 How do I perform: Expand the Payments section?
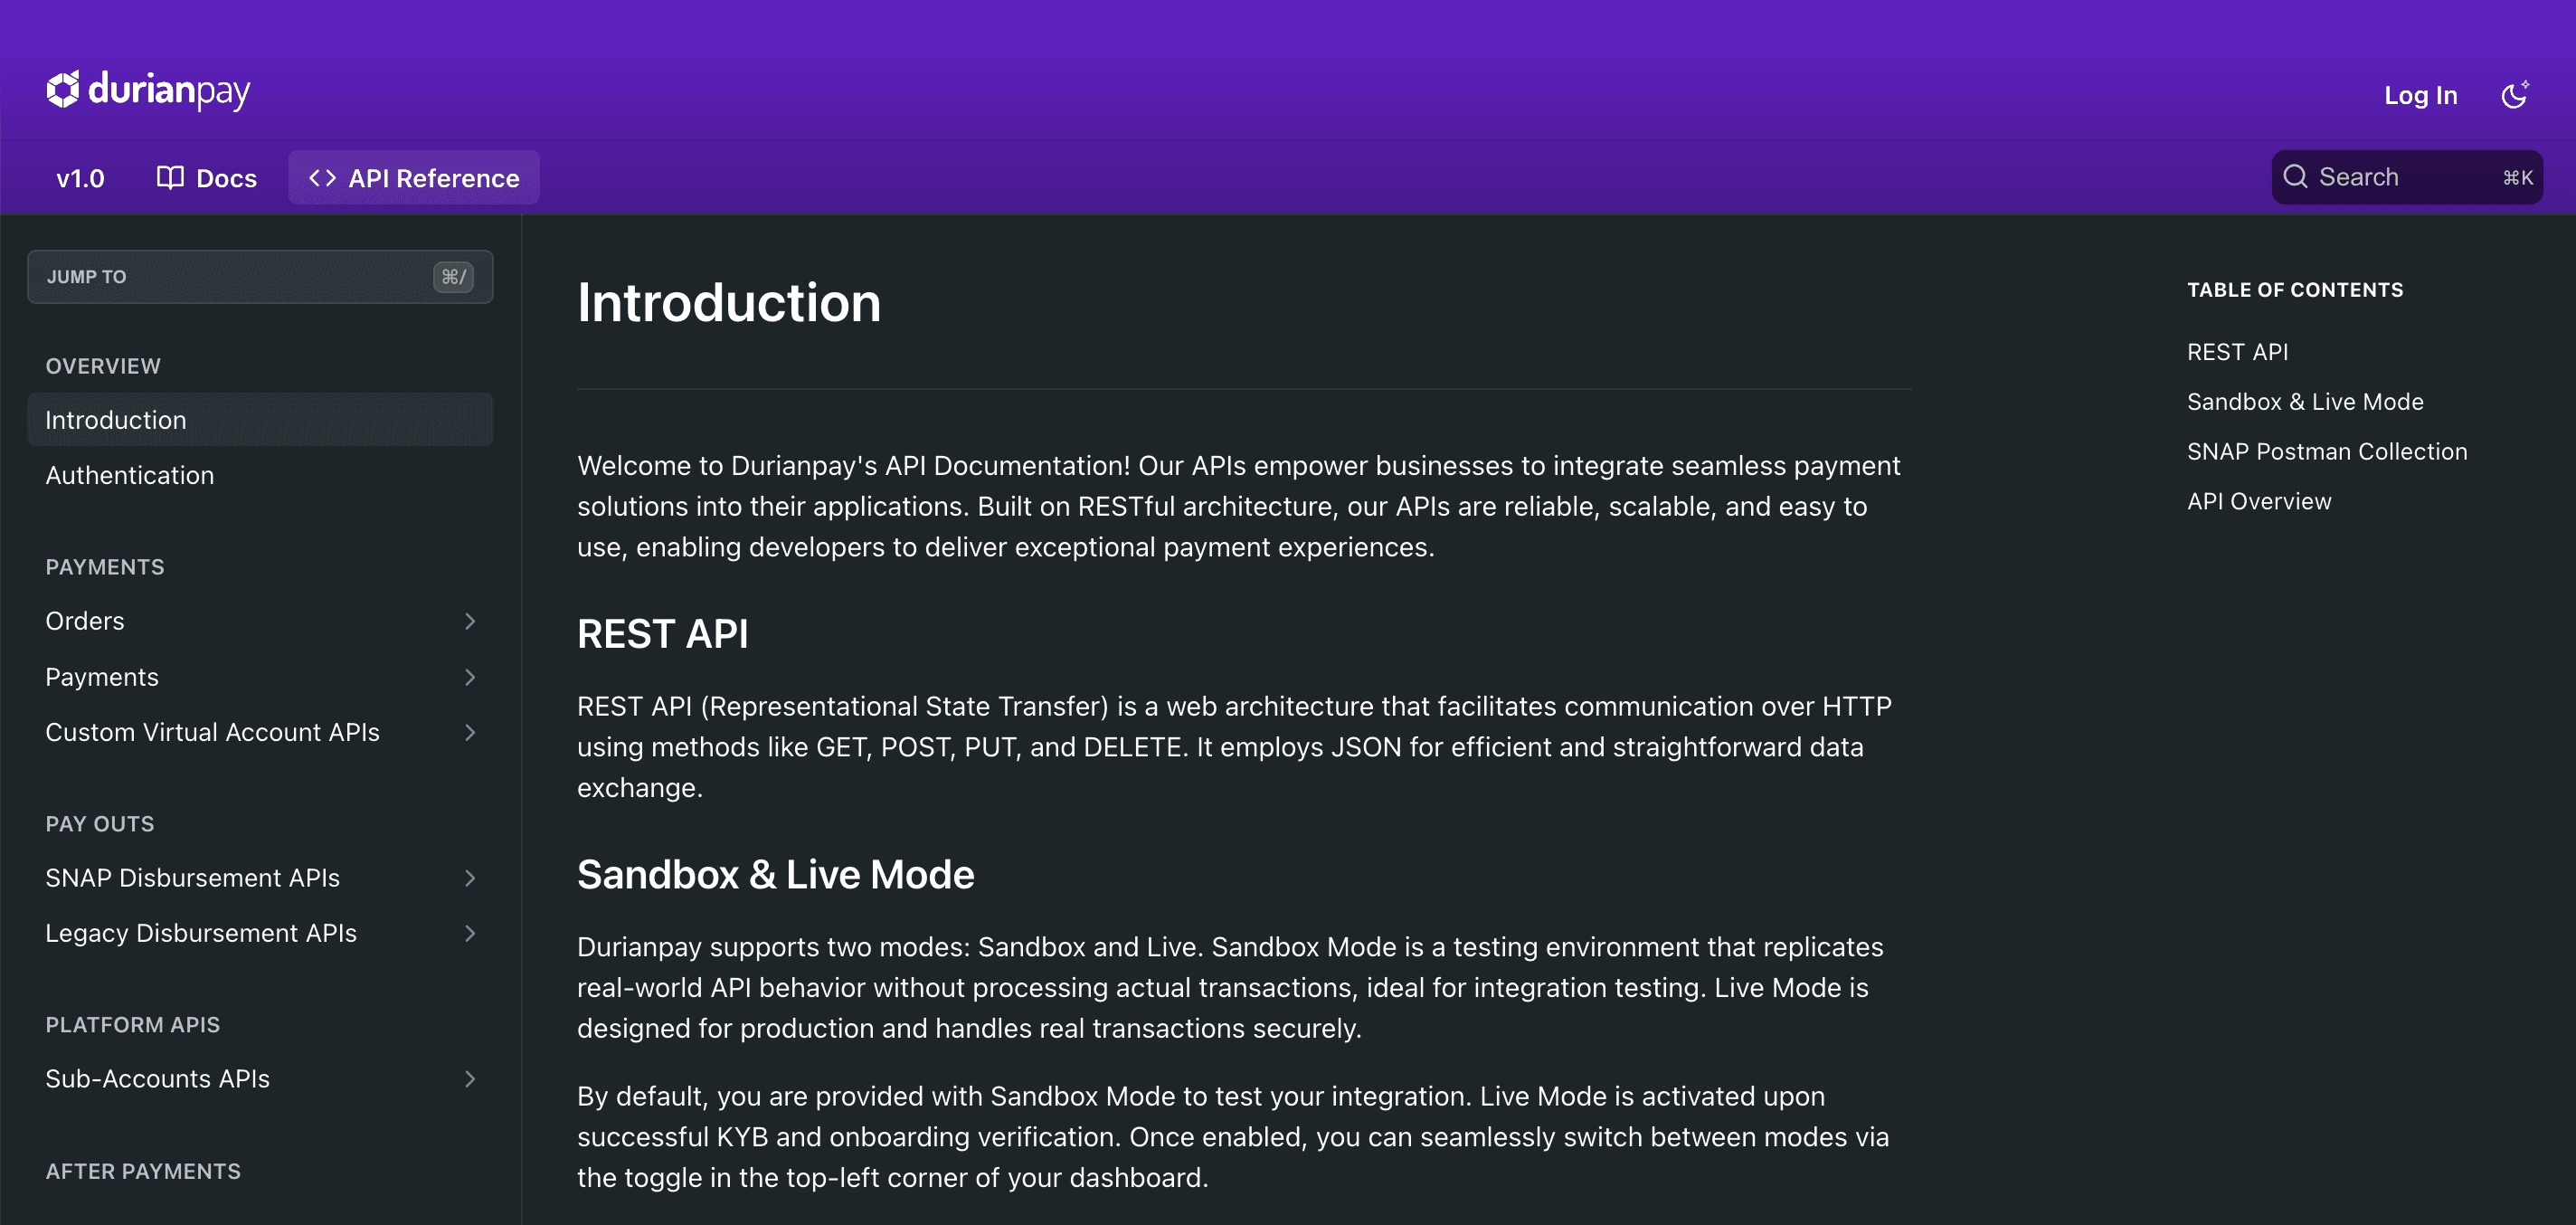pyautogui.click(x=470, y=677)
